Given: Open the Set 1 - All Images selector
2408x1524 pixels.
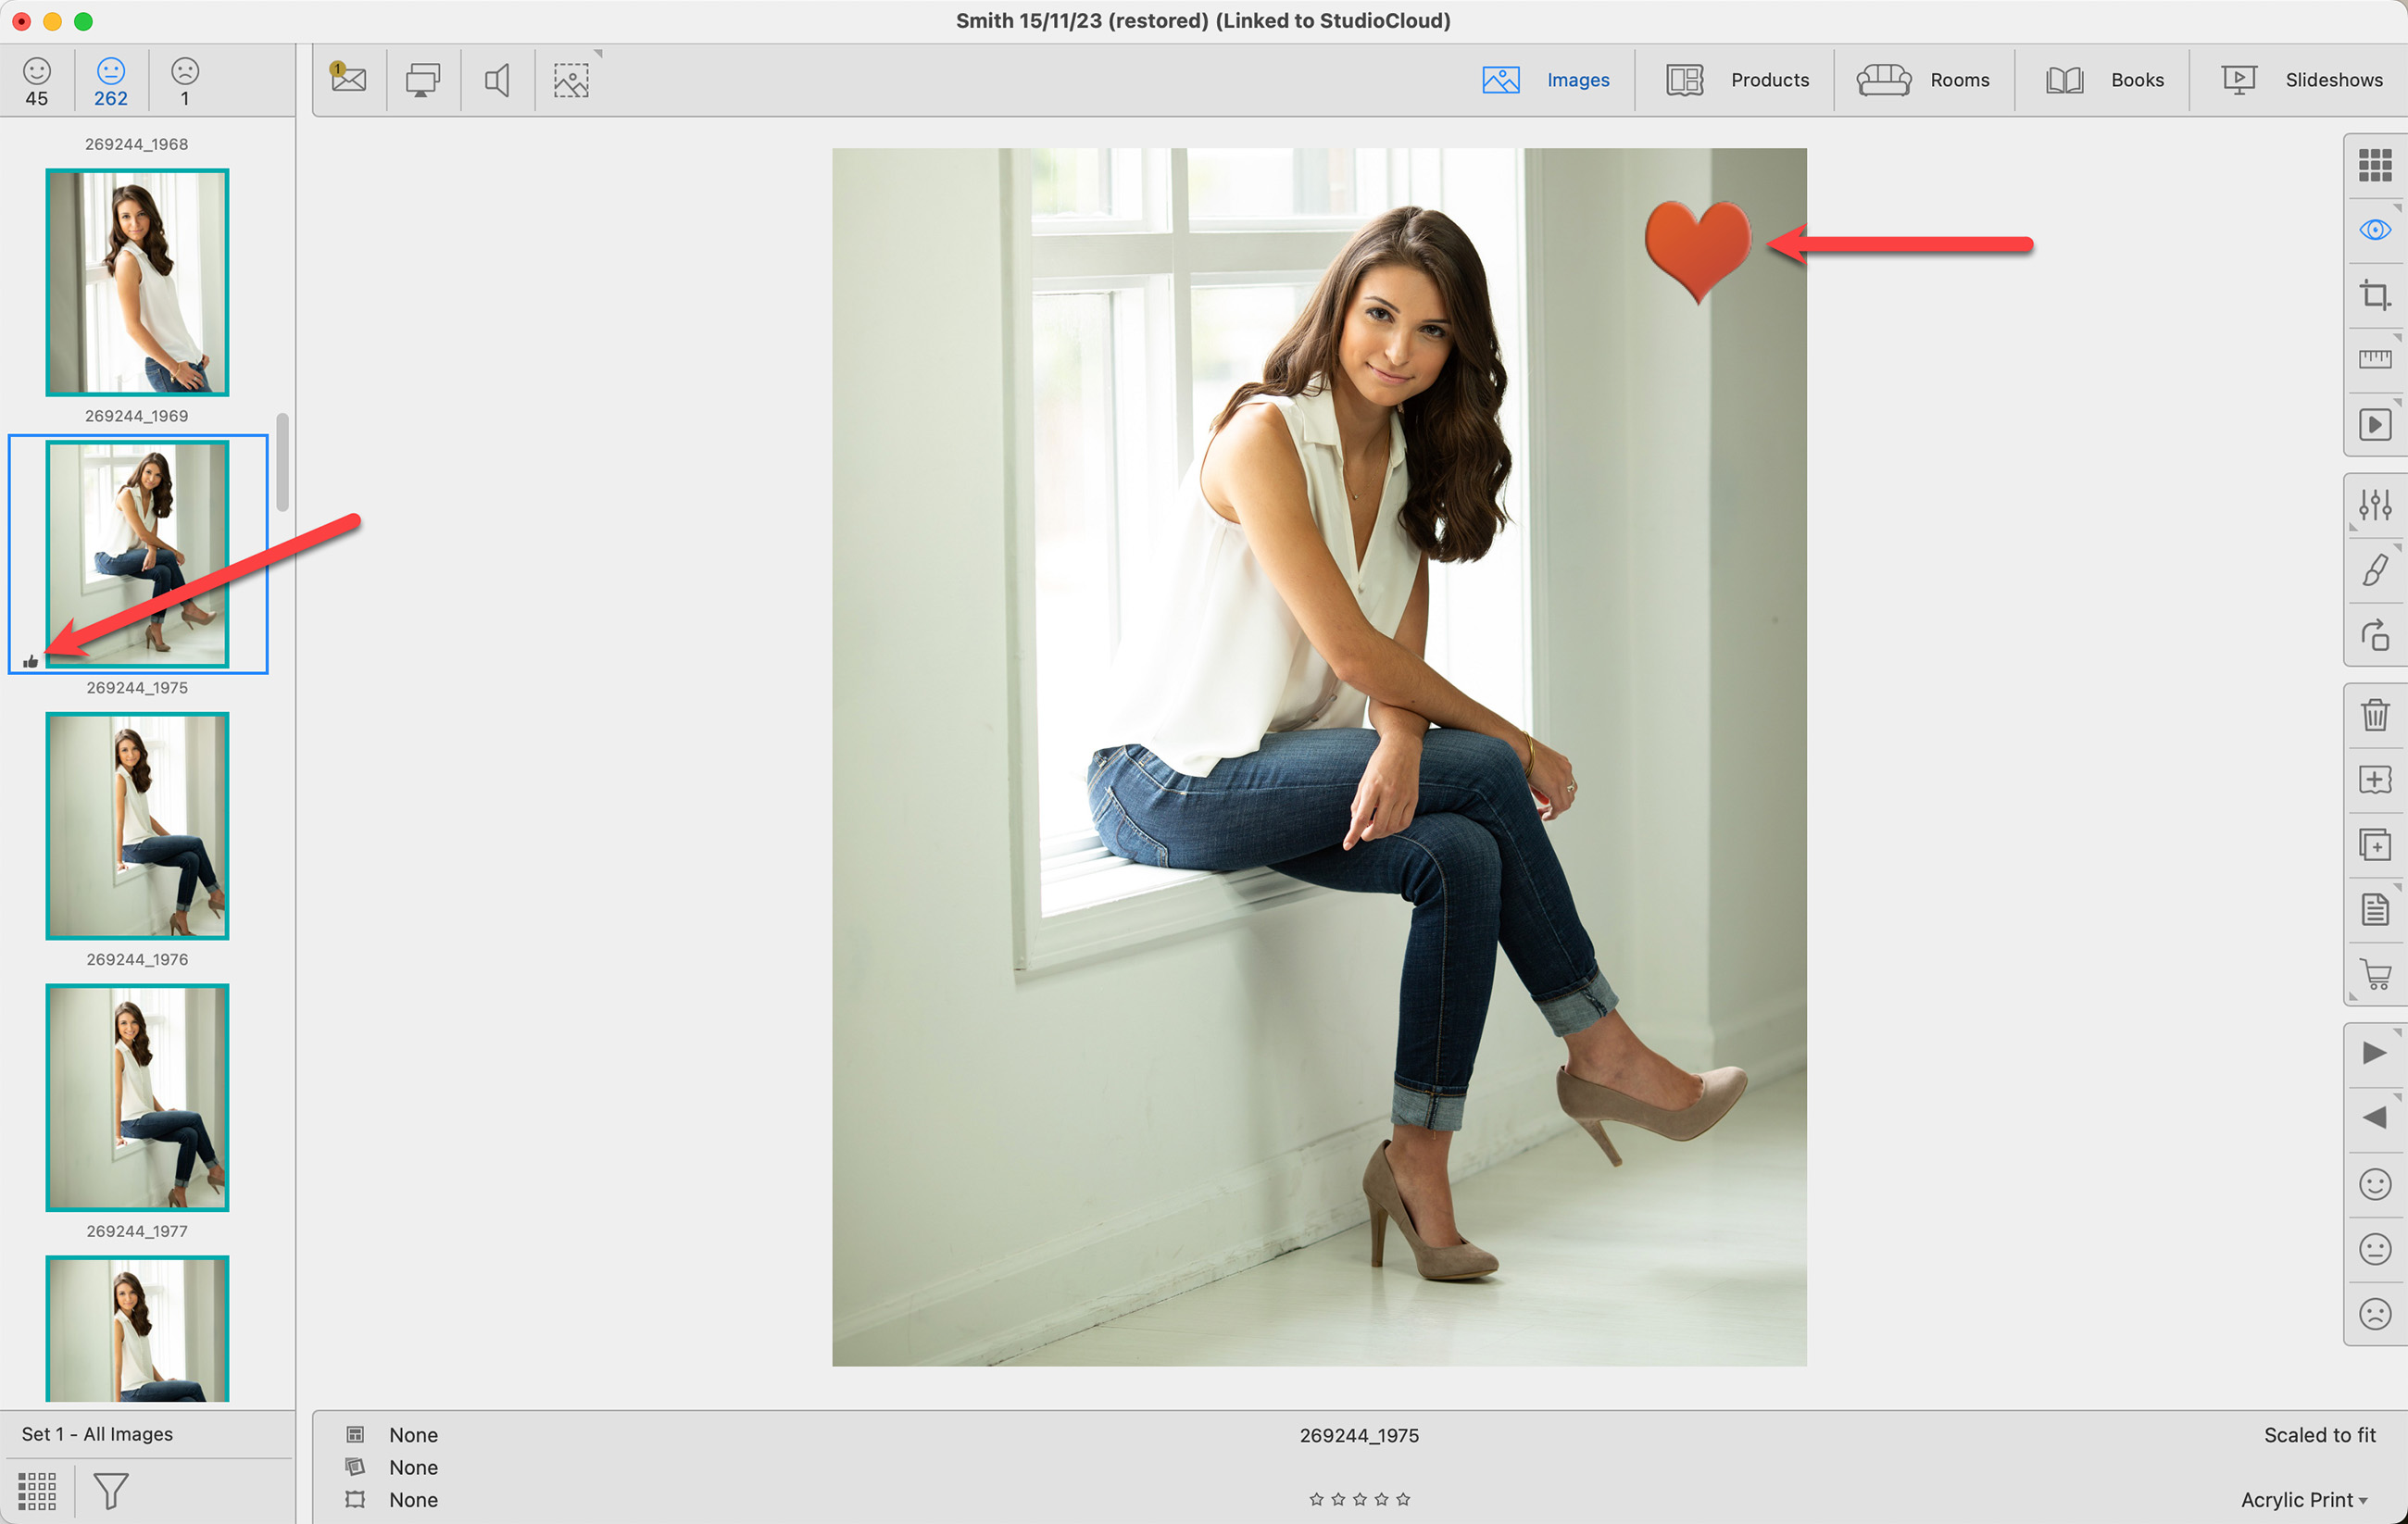Looking at the screenshot, I should [x=97, y=1433].
